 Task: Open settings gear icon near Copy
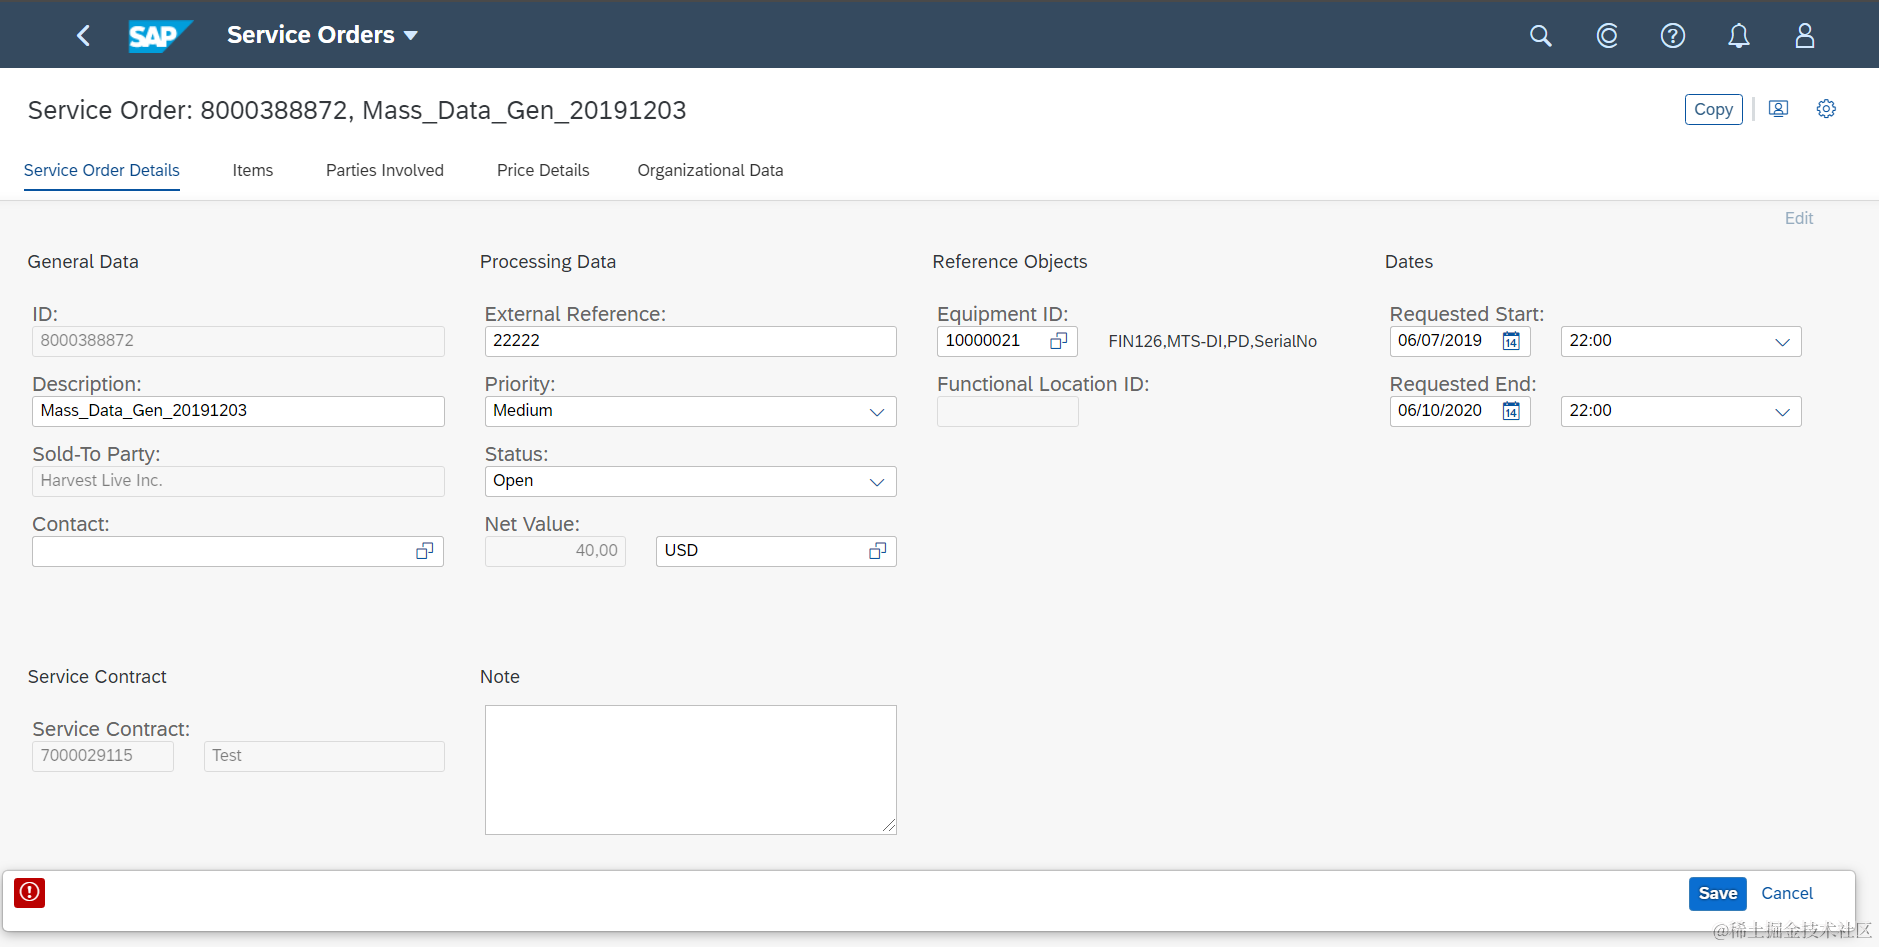[x=1826, y=109]
